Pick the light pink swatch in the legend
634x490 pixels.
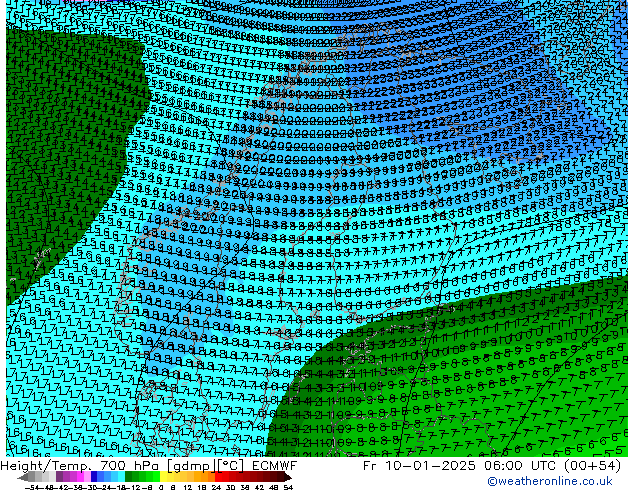(87, 477)
